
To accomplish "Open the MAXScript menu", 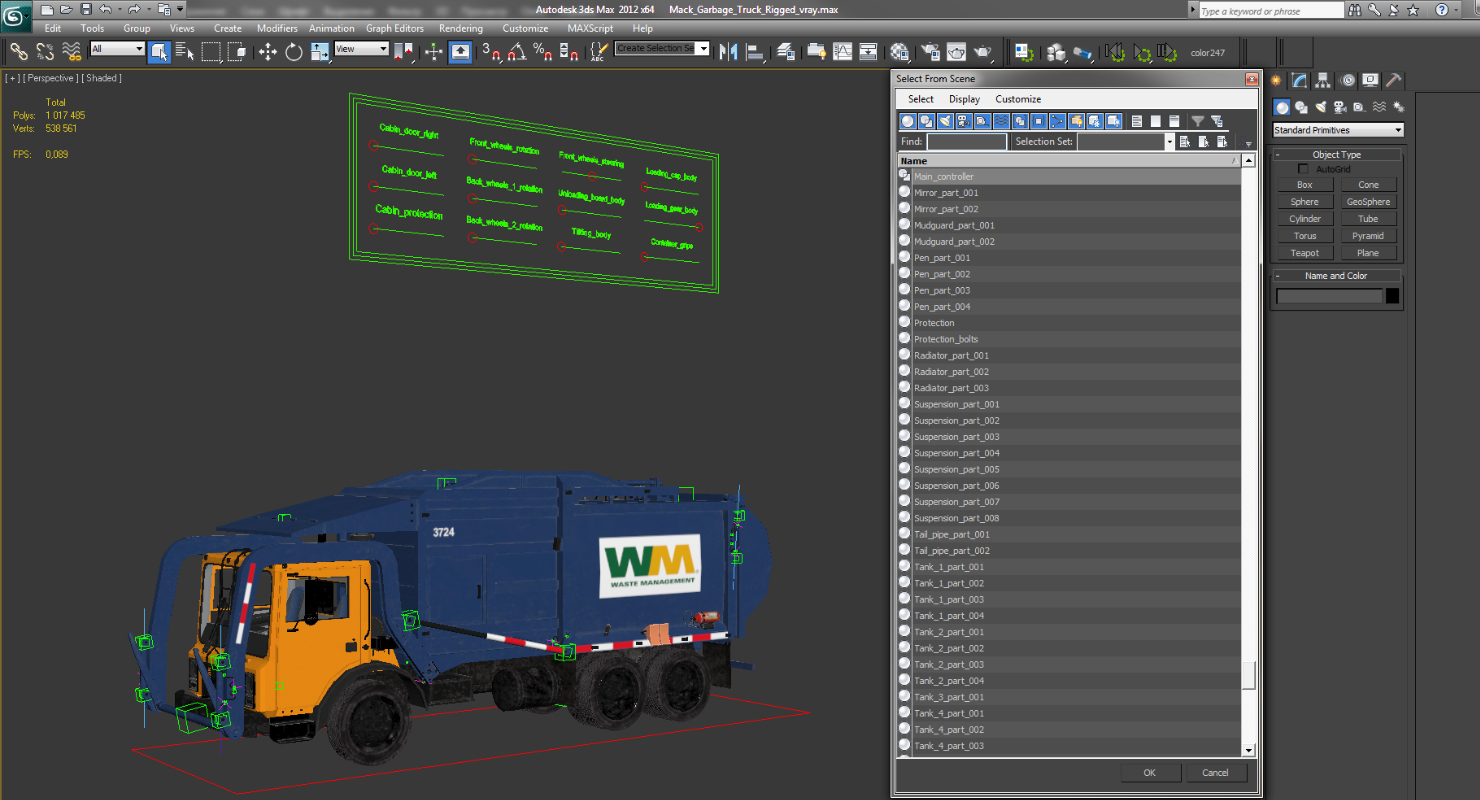I will (590, 28).
